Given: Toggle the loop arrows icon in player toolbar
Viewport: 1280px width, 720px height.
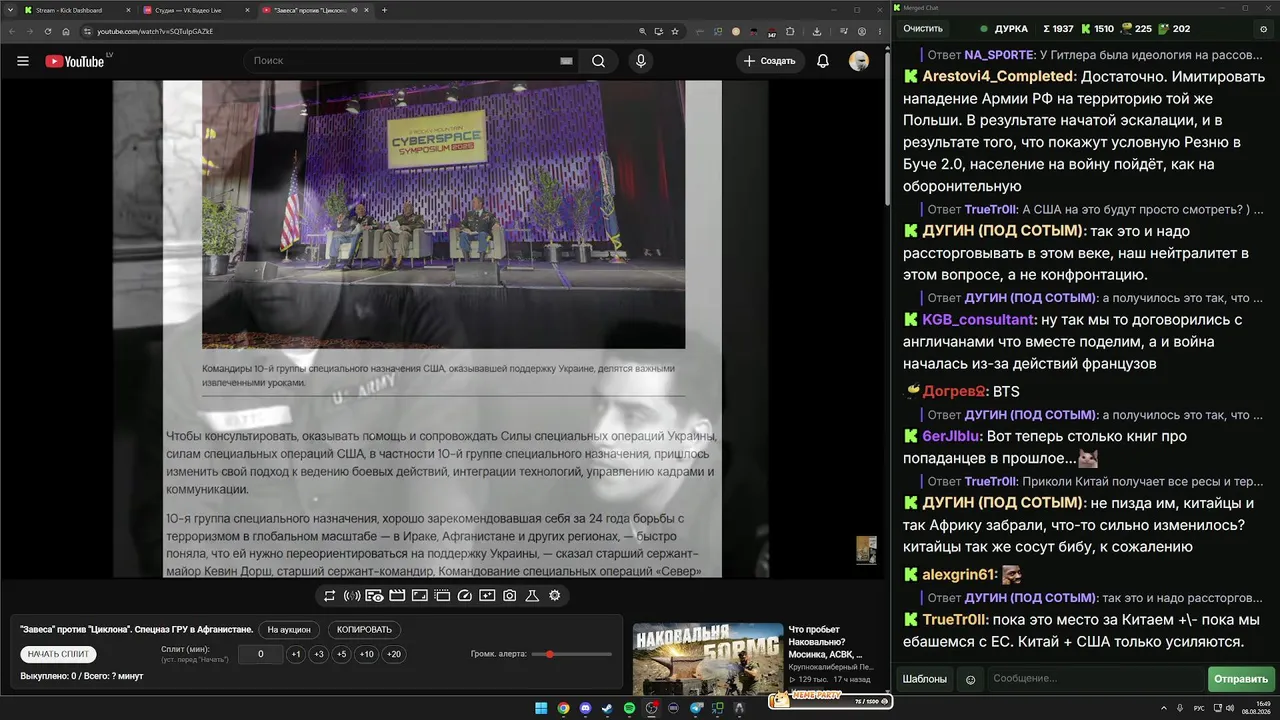Looking at the screenshot, I should tap(330, 596).
